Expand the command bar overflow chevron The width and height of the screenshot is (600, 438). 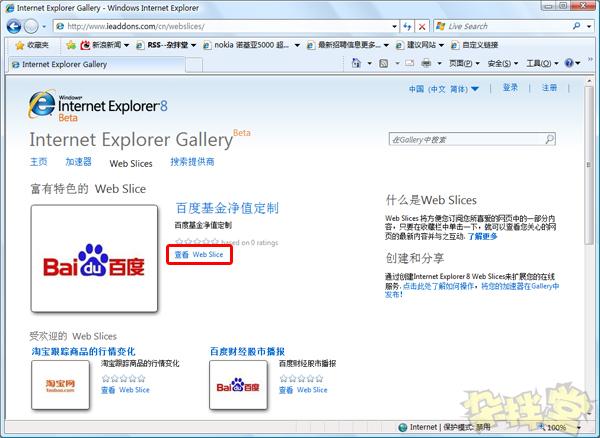(x=590, y=59)
